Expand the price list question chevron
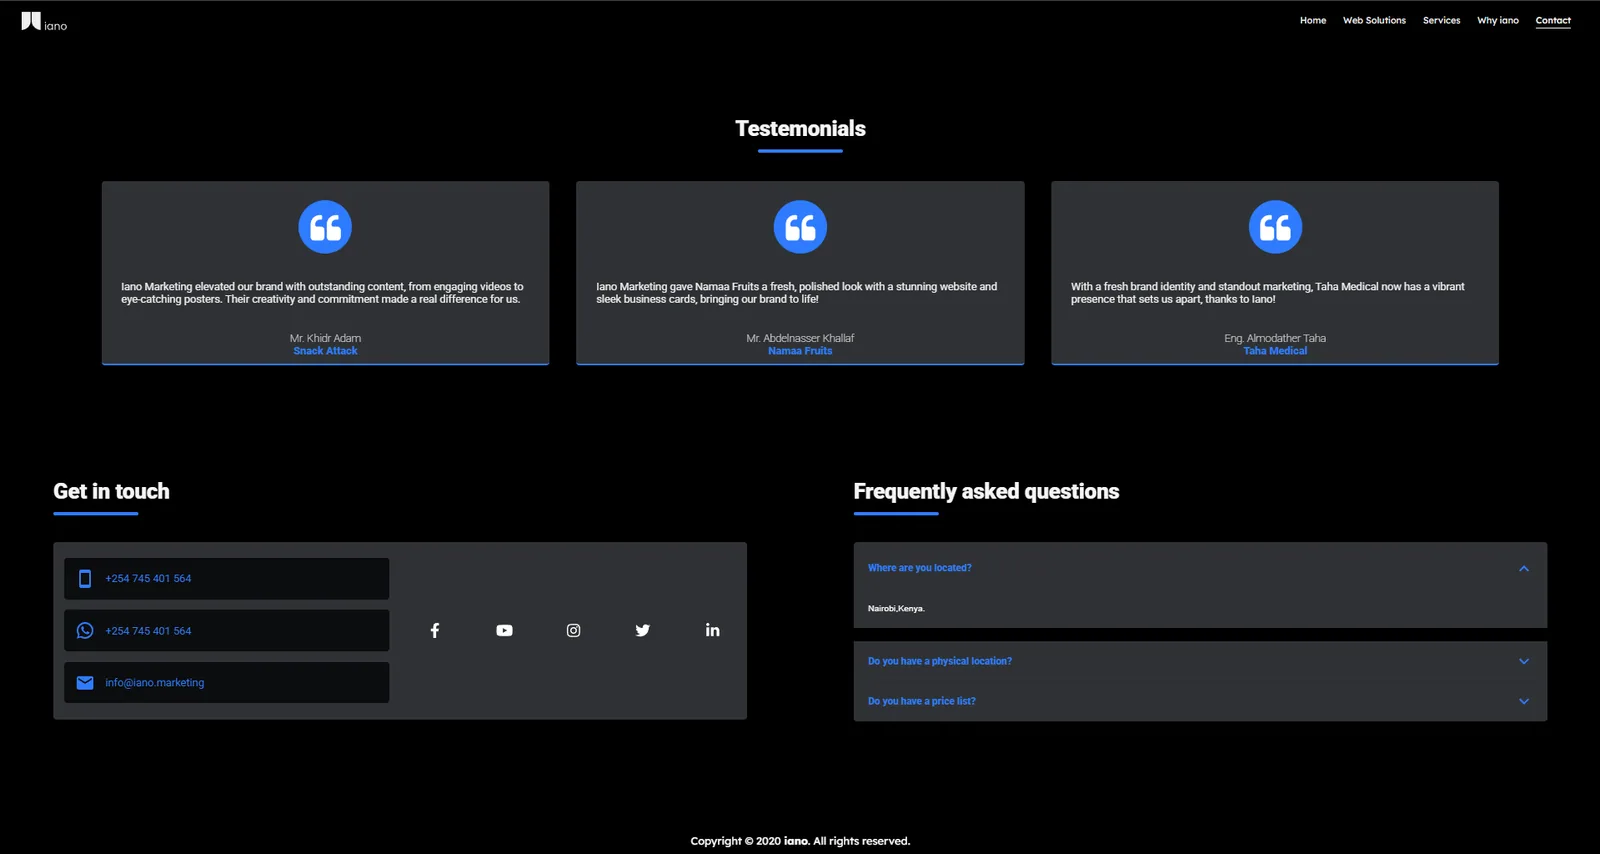 1524,701
